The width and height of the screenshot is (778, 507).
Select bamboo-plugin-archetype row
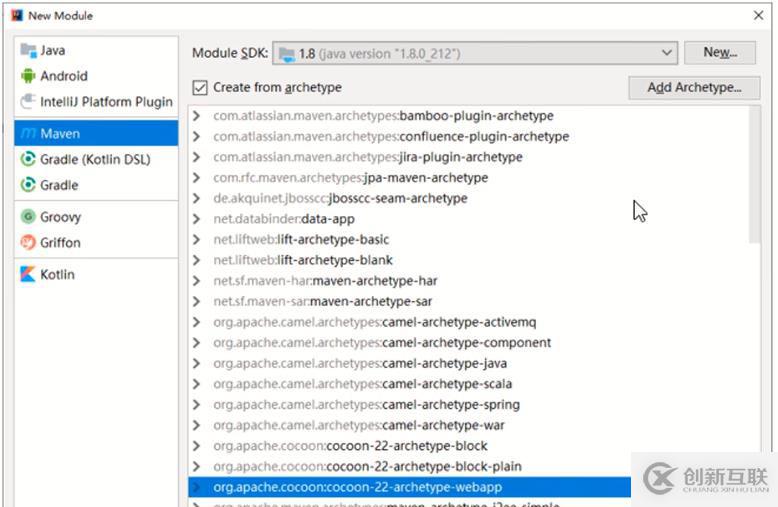pyautogui.click(x=469, y=116)
